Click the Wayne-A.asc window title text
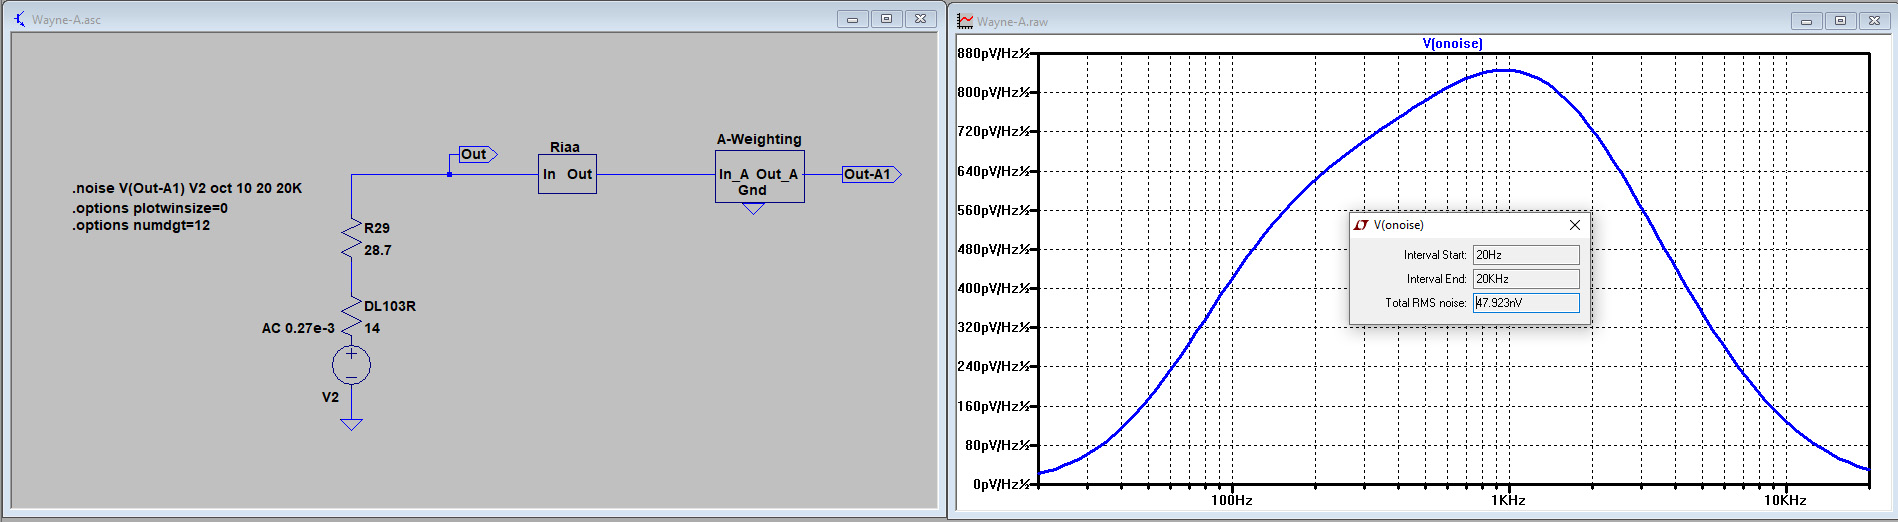The width and height of the screenshot is (1898, 522). (66, 20)
